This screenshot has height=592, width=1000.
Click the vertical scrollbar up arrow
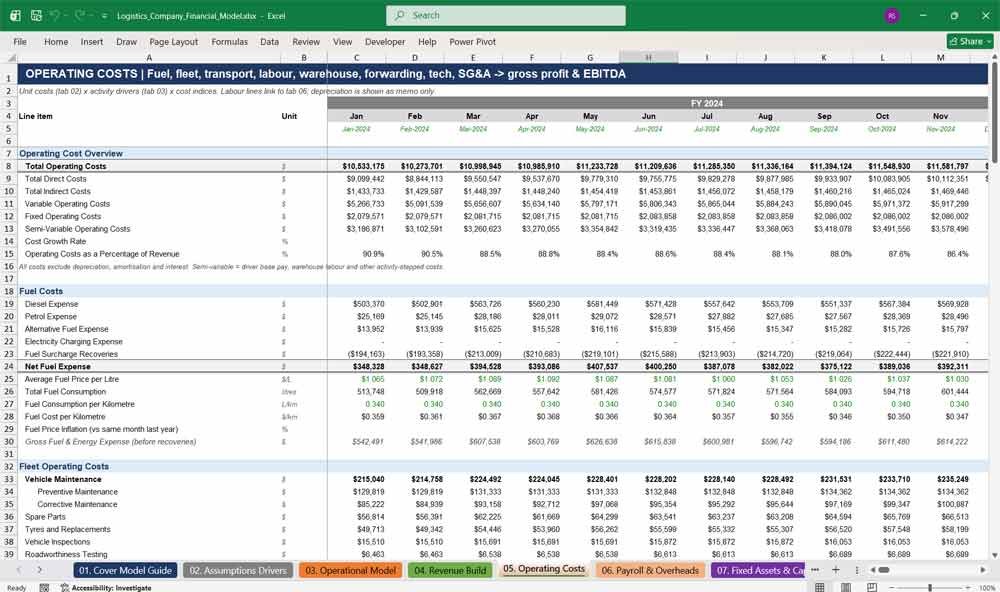[994, 57]
